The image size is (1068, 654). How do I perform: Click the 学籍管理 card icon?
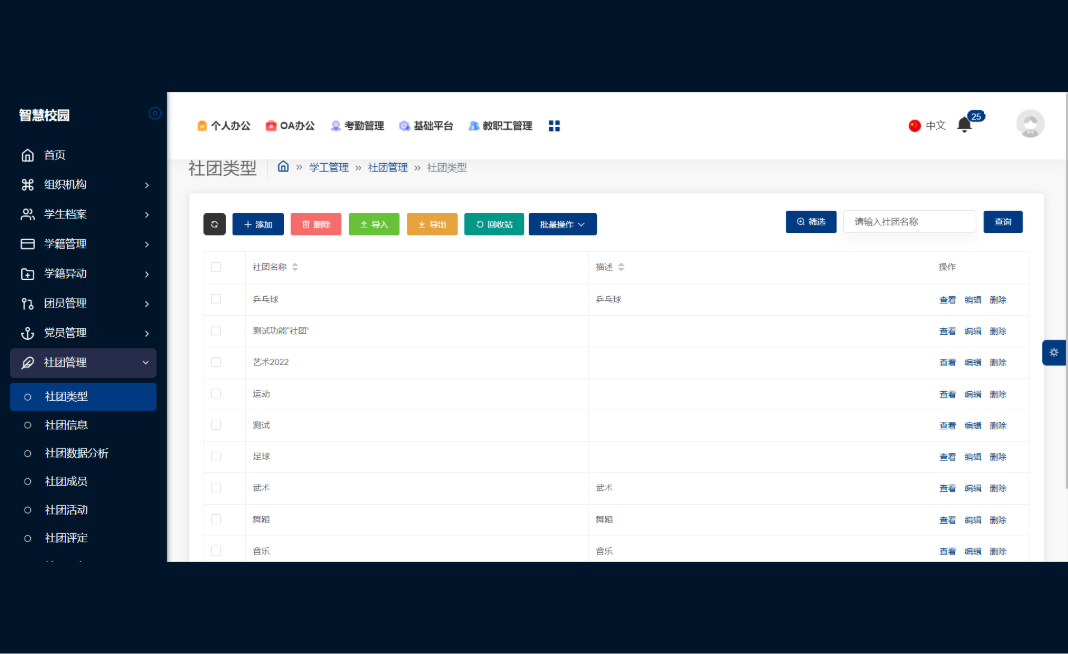tap(27, 244)
